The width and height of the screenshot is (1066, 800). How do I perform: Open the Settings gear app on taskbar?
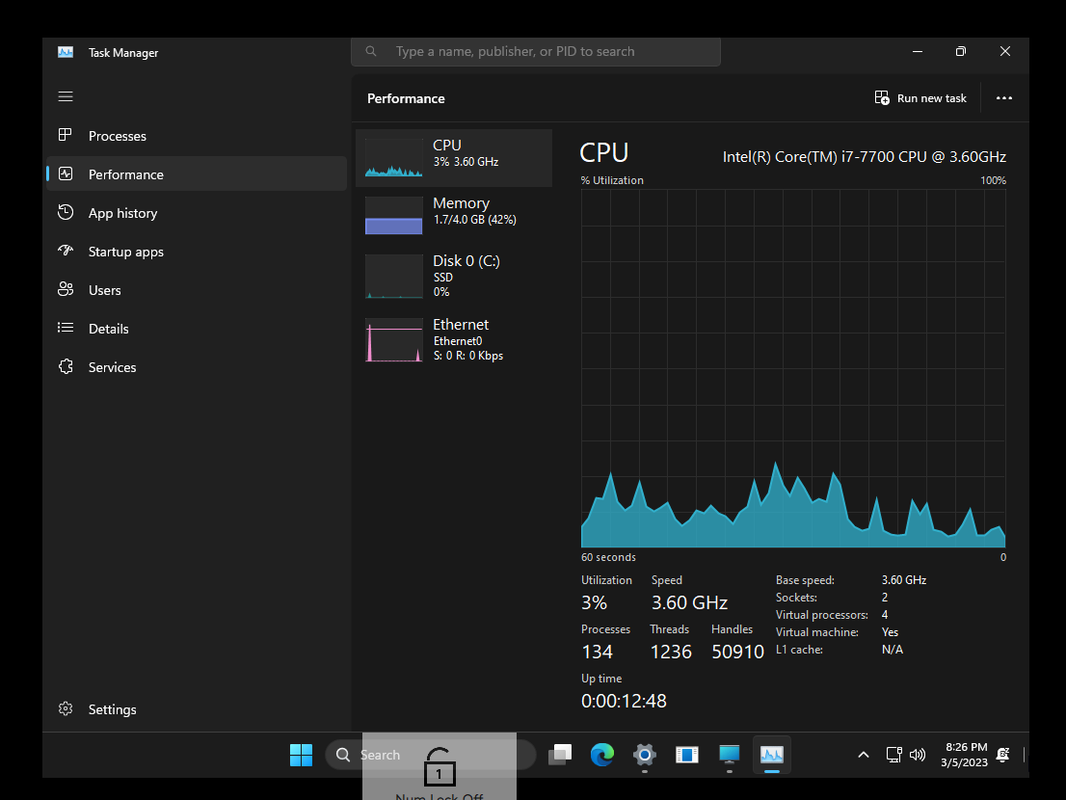point(644,755)
